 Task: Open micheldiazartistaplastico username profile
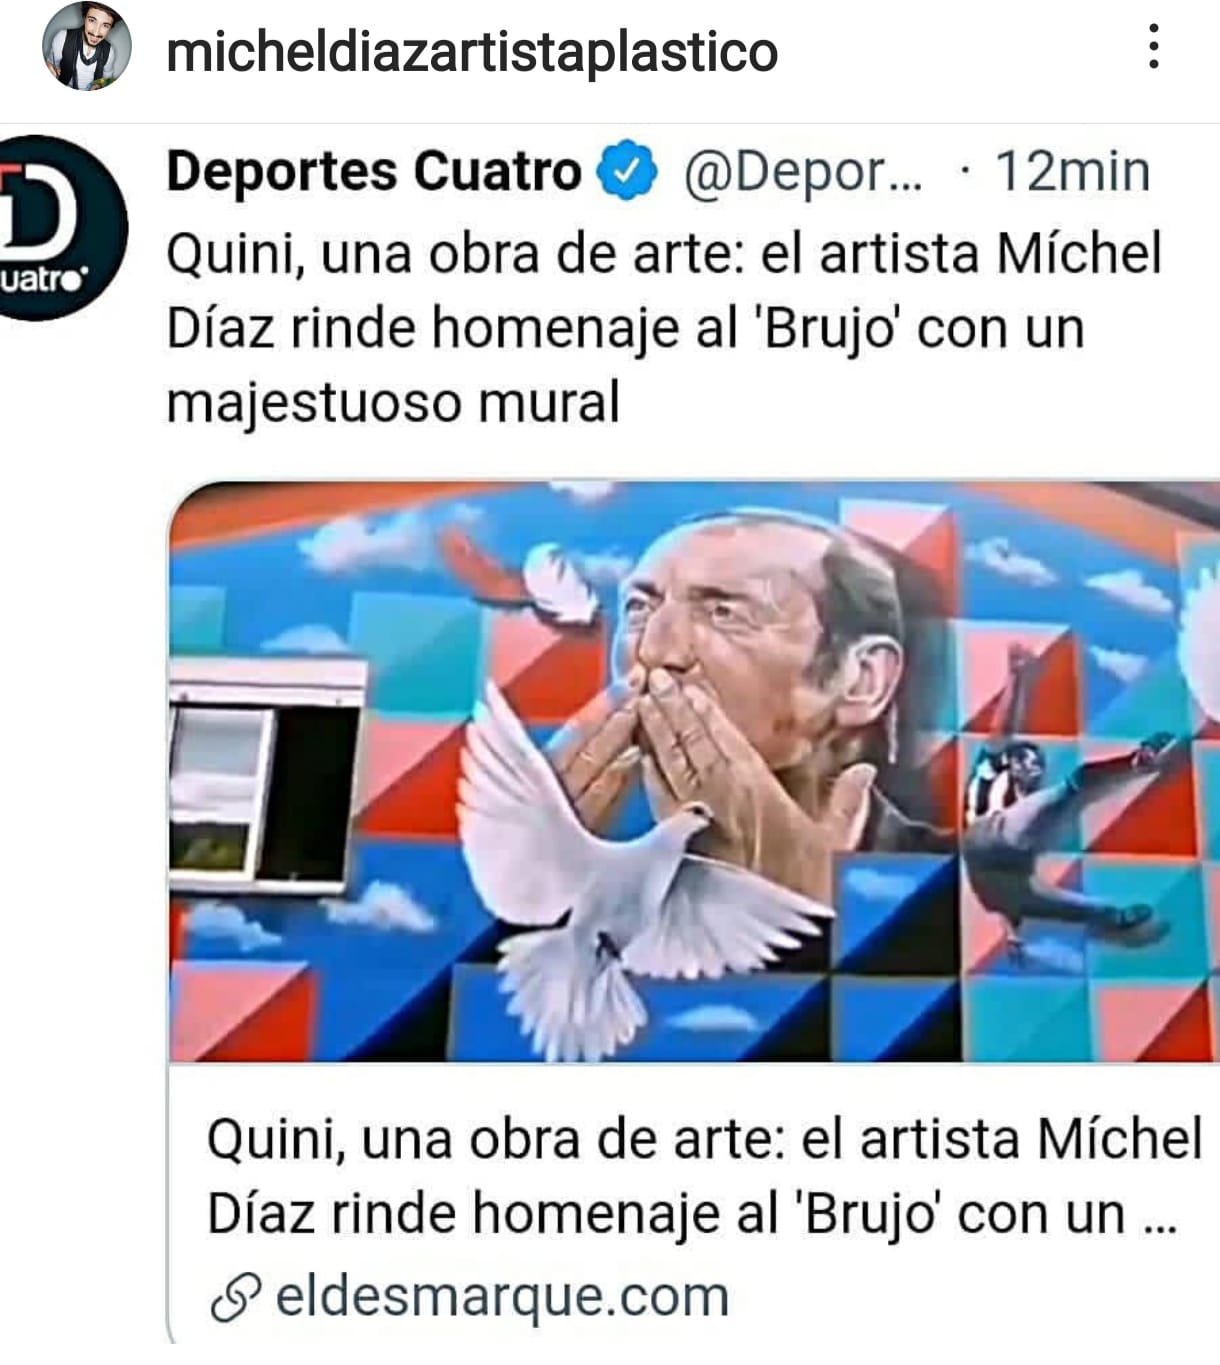click(x=472, y=52)
